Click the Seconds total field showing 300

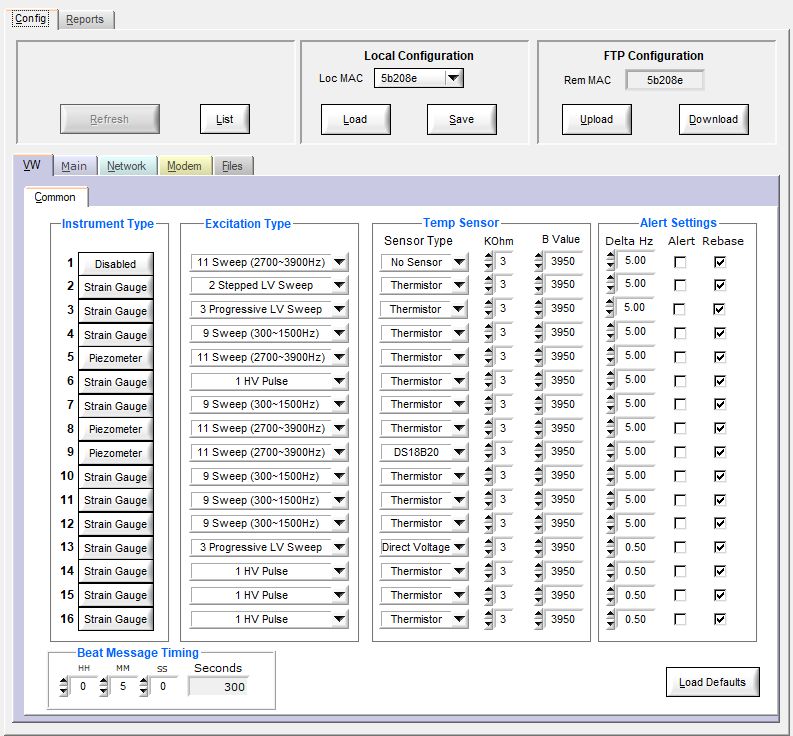[x=218, y=687]
